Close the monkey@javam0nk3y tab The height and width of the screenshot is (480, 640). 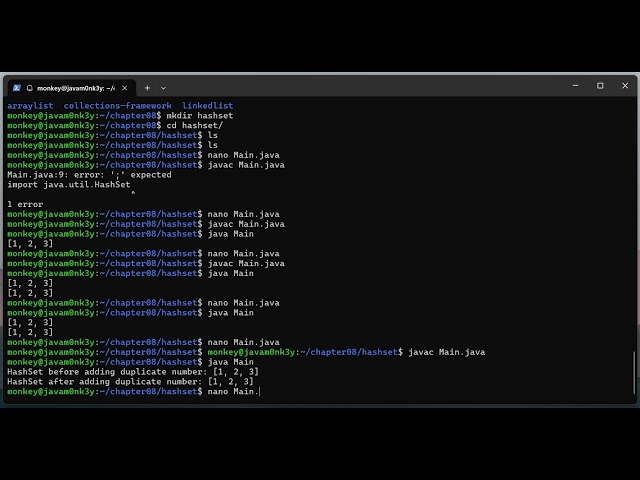click(x=125, y=88)
